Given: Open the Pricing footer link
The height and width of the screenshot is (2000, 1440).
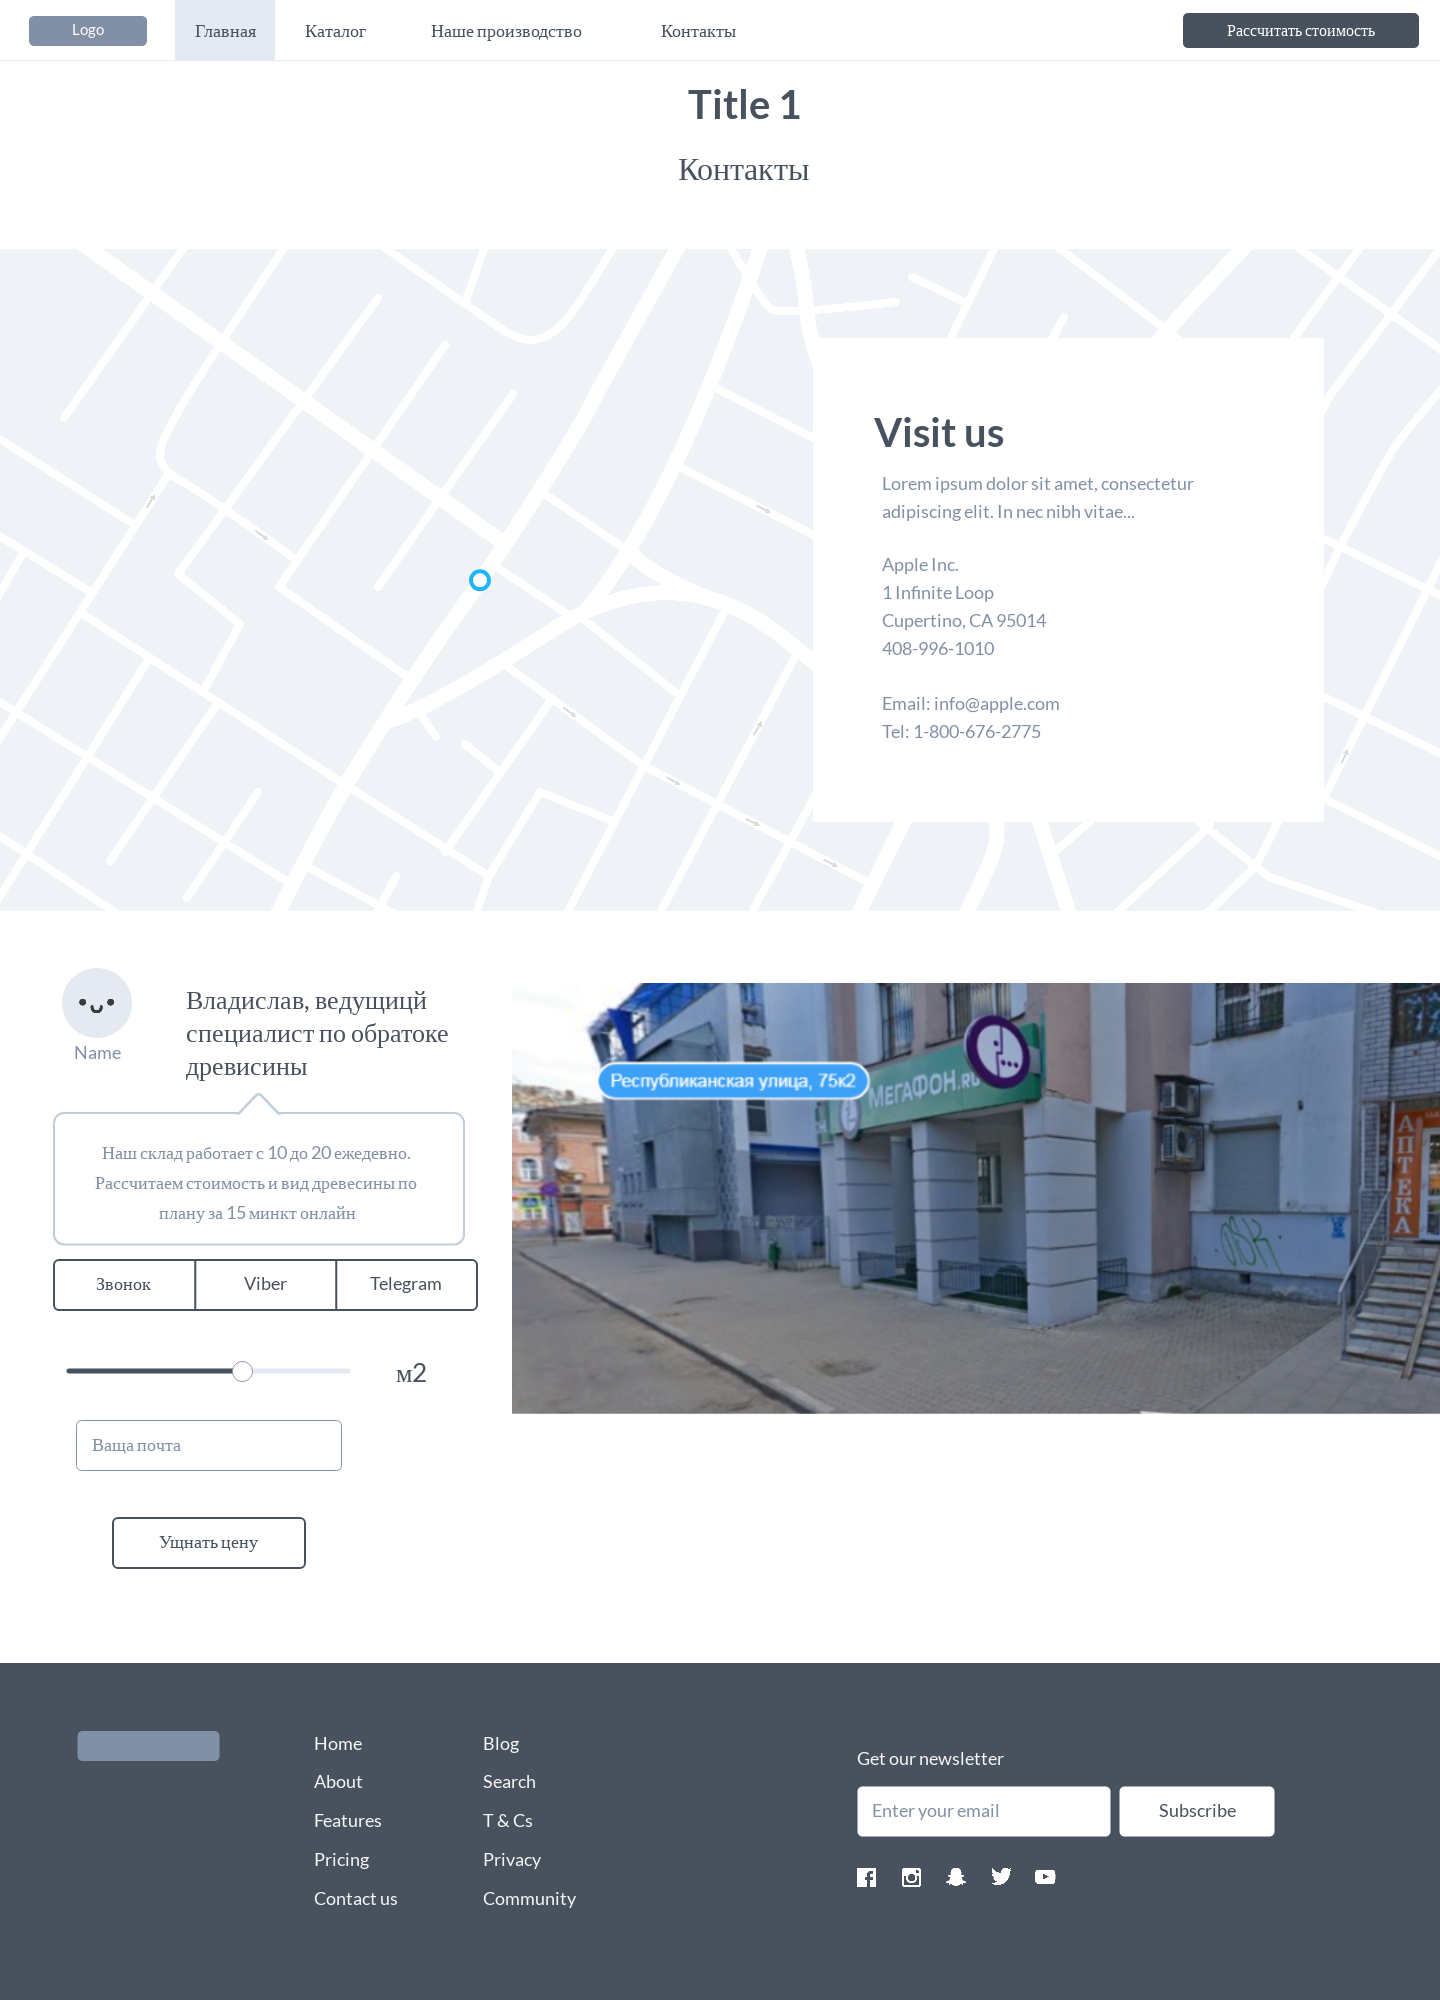Looking at the screenshot, I should click(x=342, y=1860).
